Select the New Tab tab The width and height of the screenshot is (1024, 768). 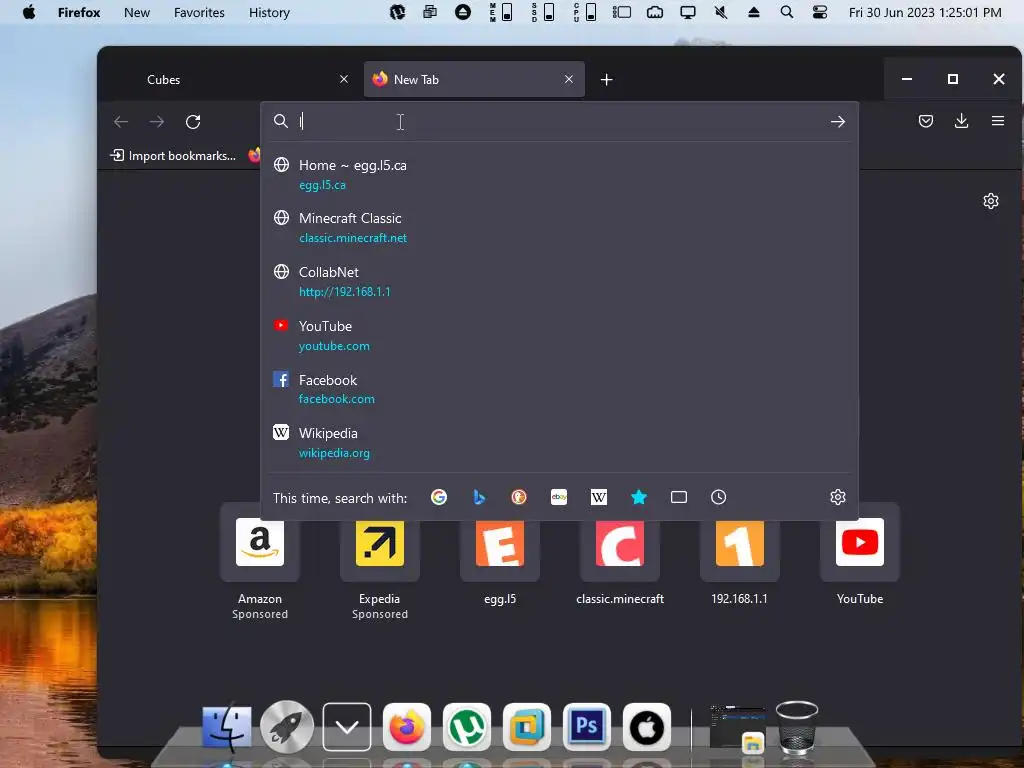tap(474, 80)
